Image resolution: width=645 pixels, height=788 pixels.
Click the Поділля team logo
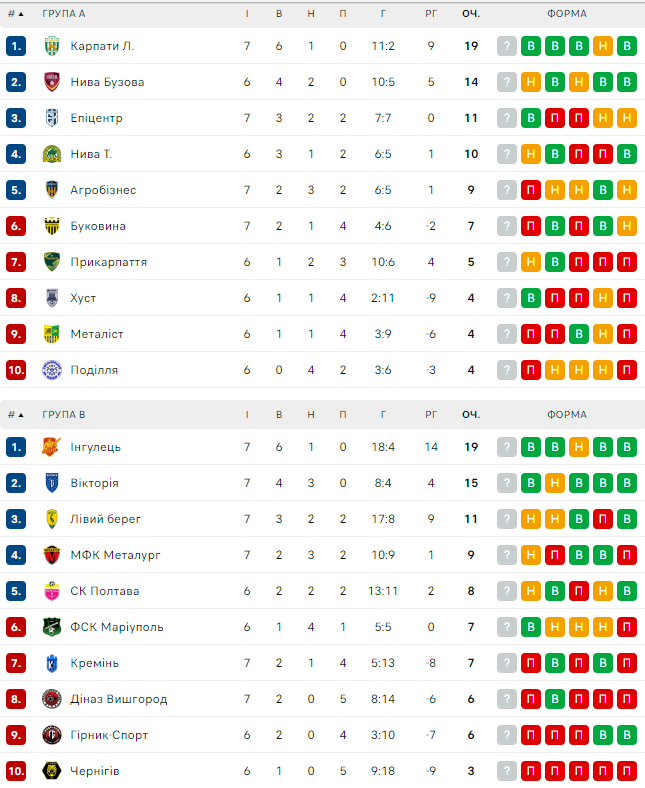53,370
